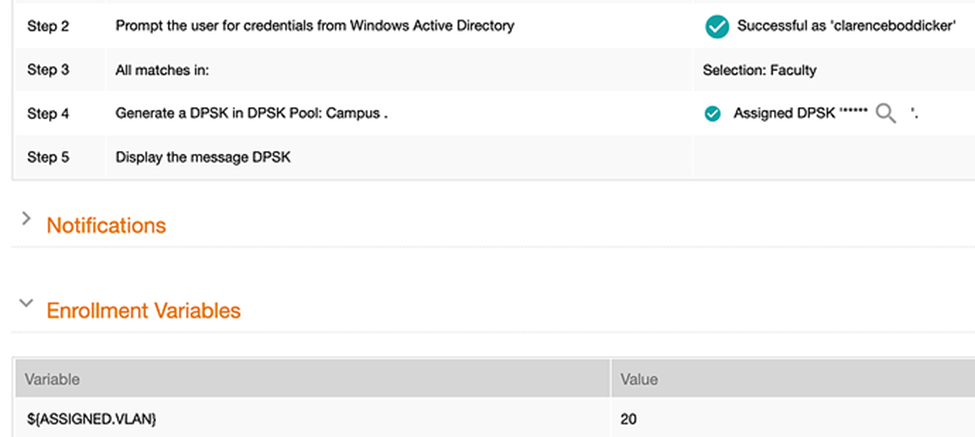Click the 'Generate a DPSK in DPSK Pool' text

pyautogui.click(x=251, y=114)
